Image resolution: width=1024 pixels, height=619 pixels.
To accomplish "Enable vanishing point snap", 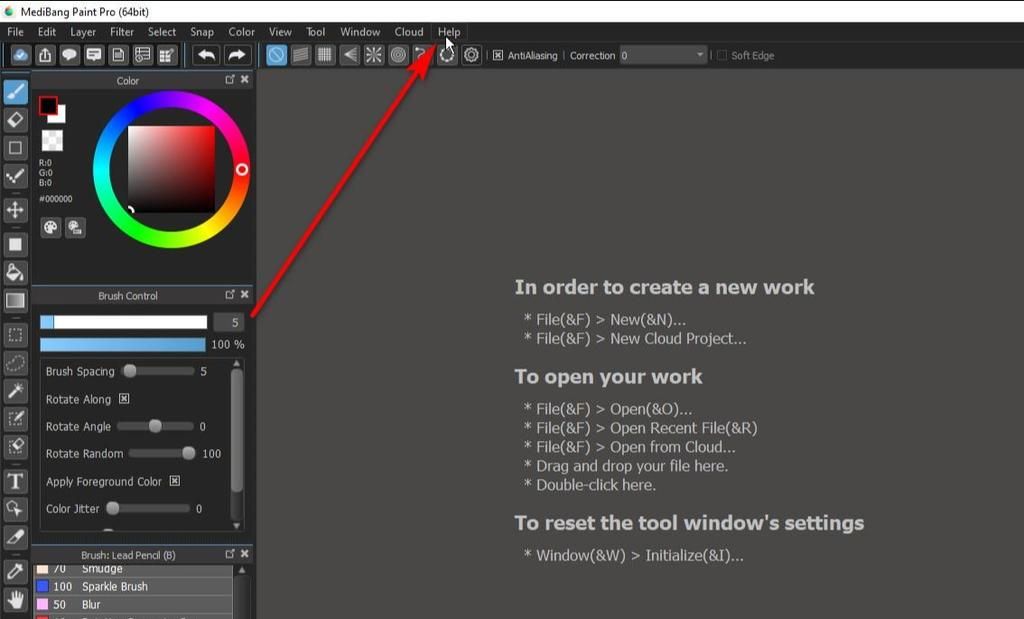I will (349, 56).
